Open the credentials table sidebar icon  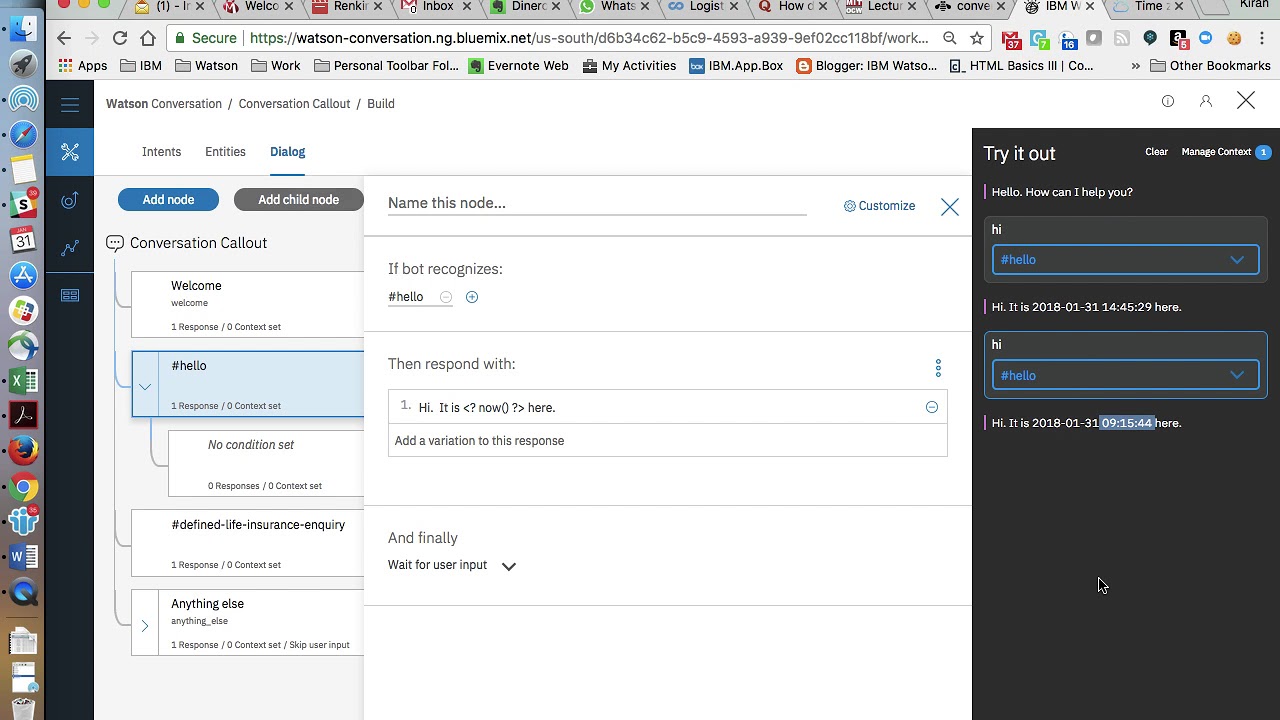pos(70,295)
